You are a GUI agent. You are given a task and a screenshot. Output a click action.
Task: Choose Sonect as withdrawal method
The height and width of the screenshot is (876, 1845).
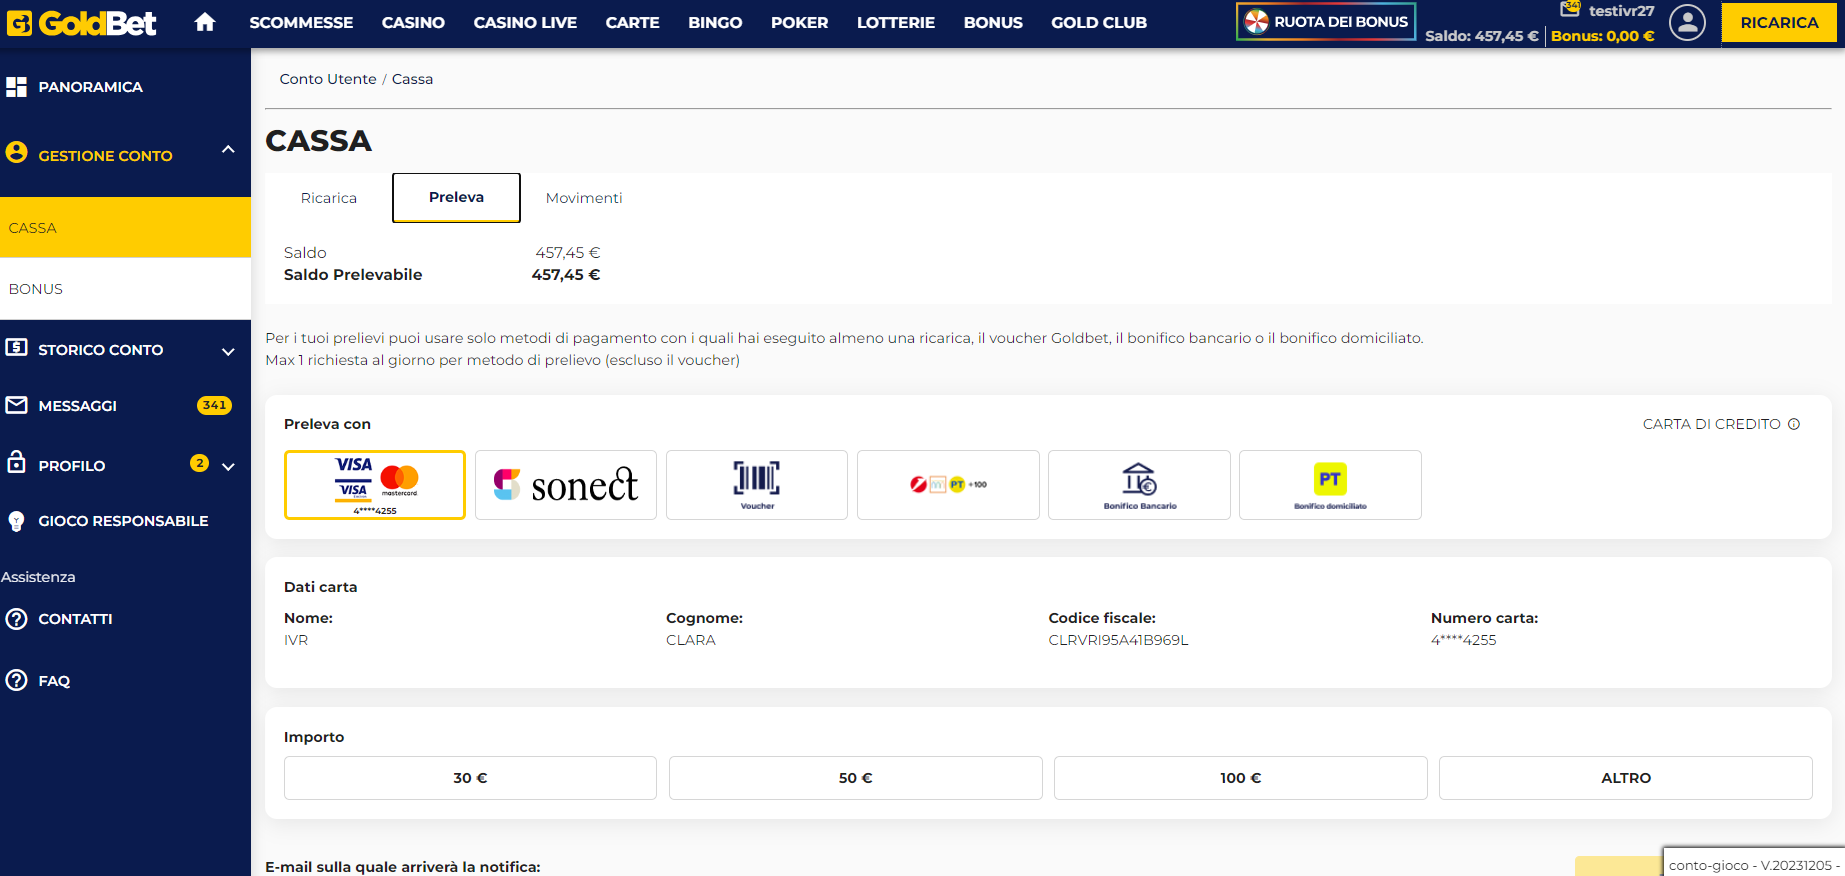pyautogui.click(x=566, y=485)
